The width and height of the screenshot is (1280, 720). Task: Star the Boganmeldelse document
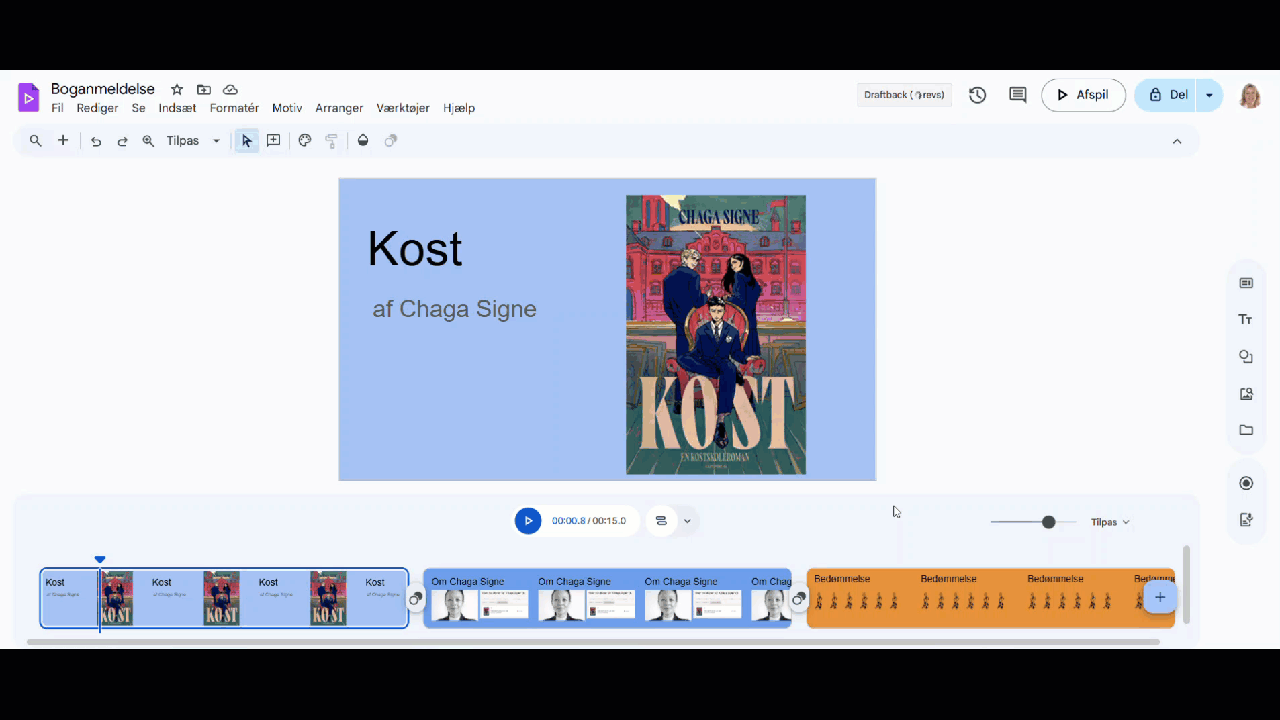coord(177,89)
